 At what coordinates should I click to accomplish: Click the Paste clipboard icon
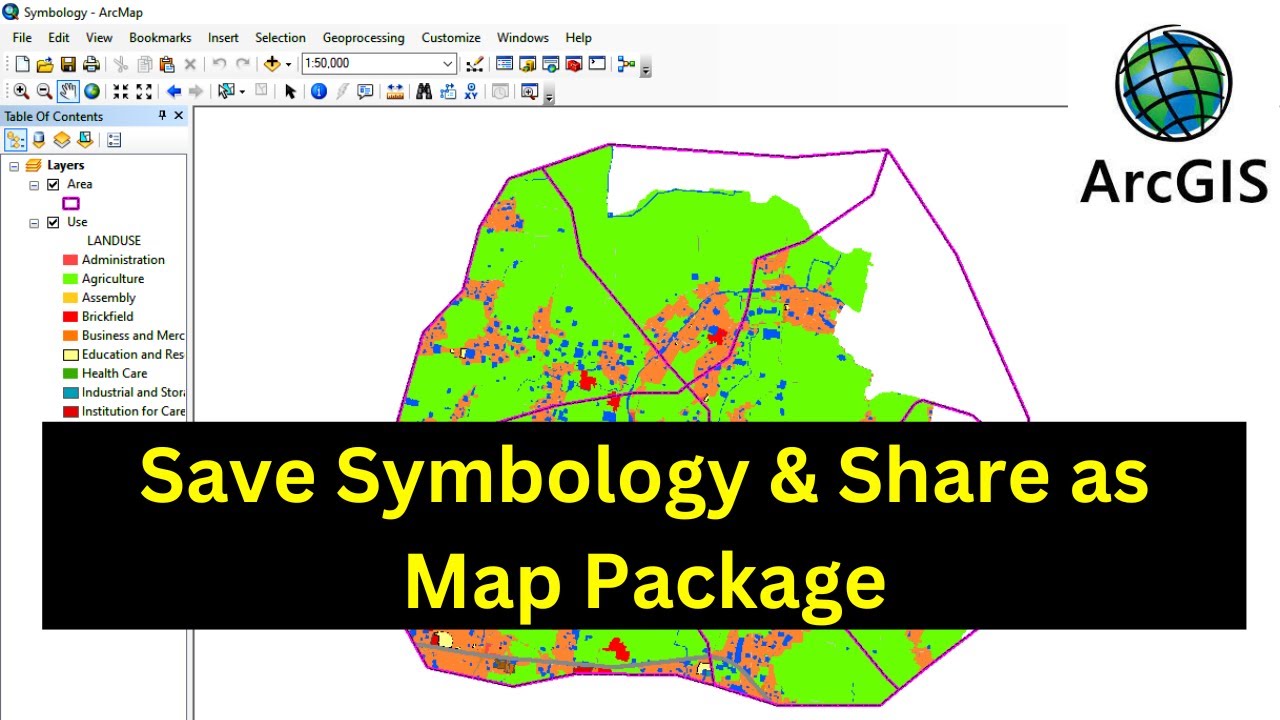pyautogui.click(x=166, y=64)
